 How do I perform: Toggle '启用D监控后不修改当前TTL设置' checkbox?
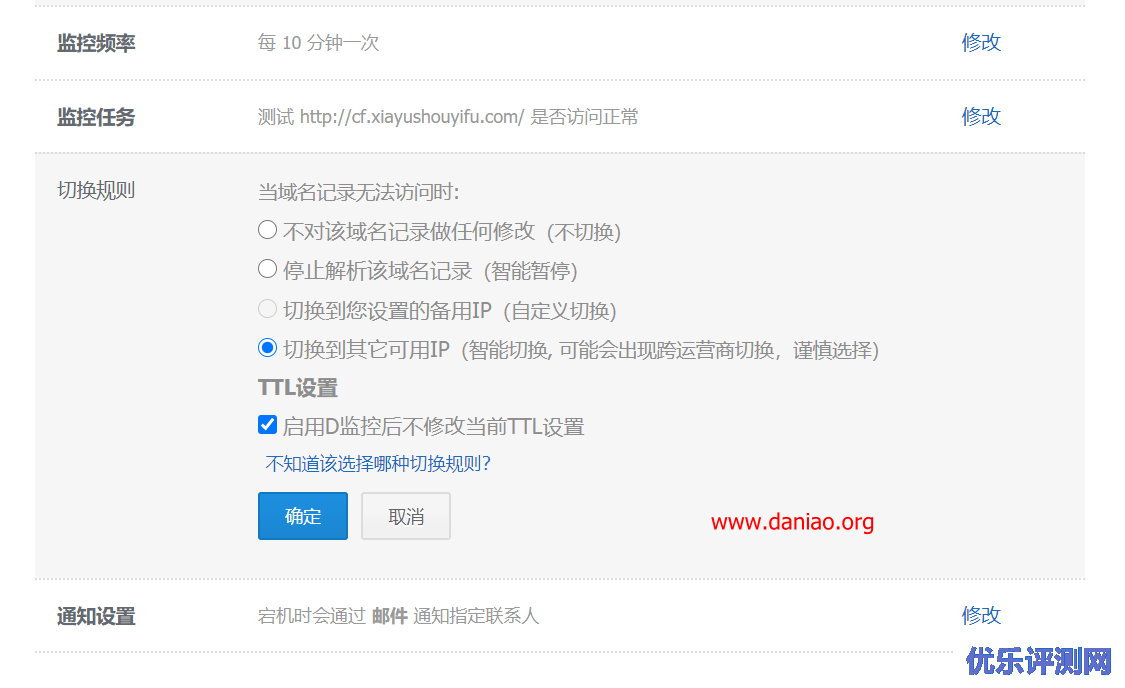click(x=267, y=425)
